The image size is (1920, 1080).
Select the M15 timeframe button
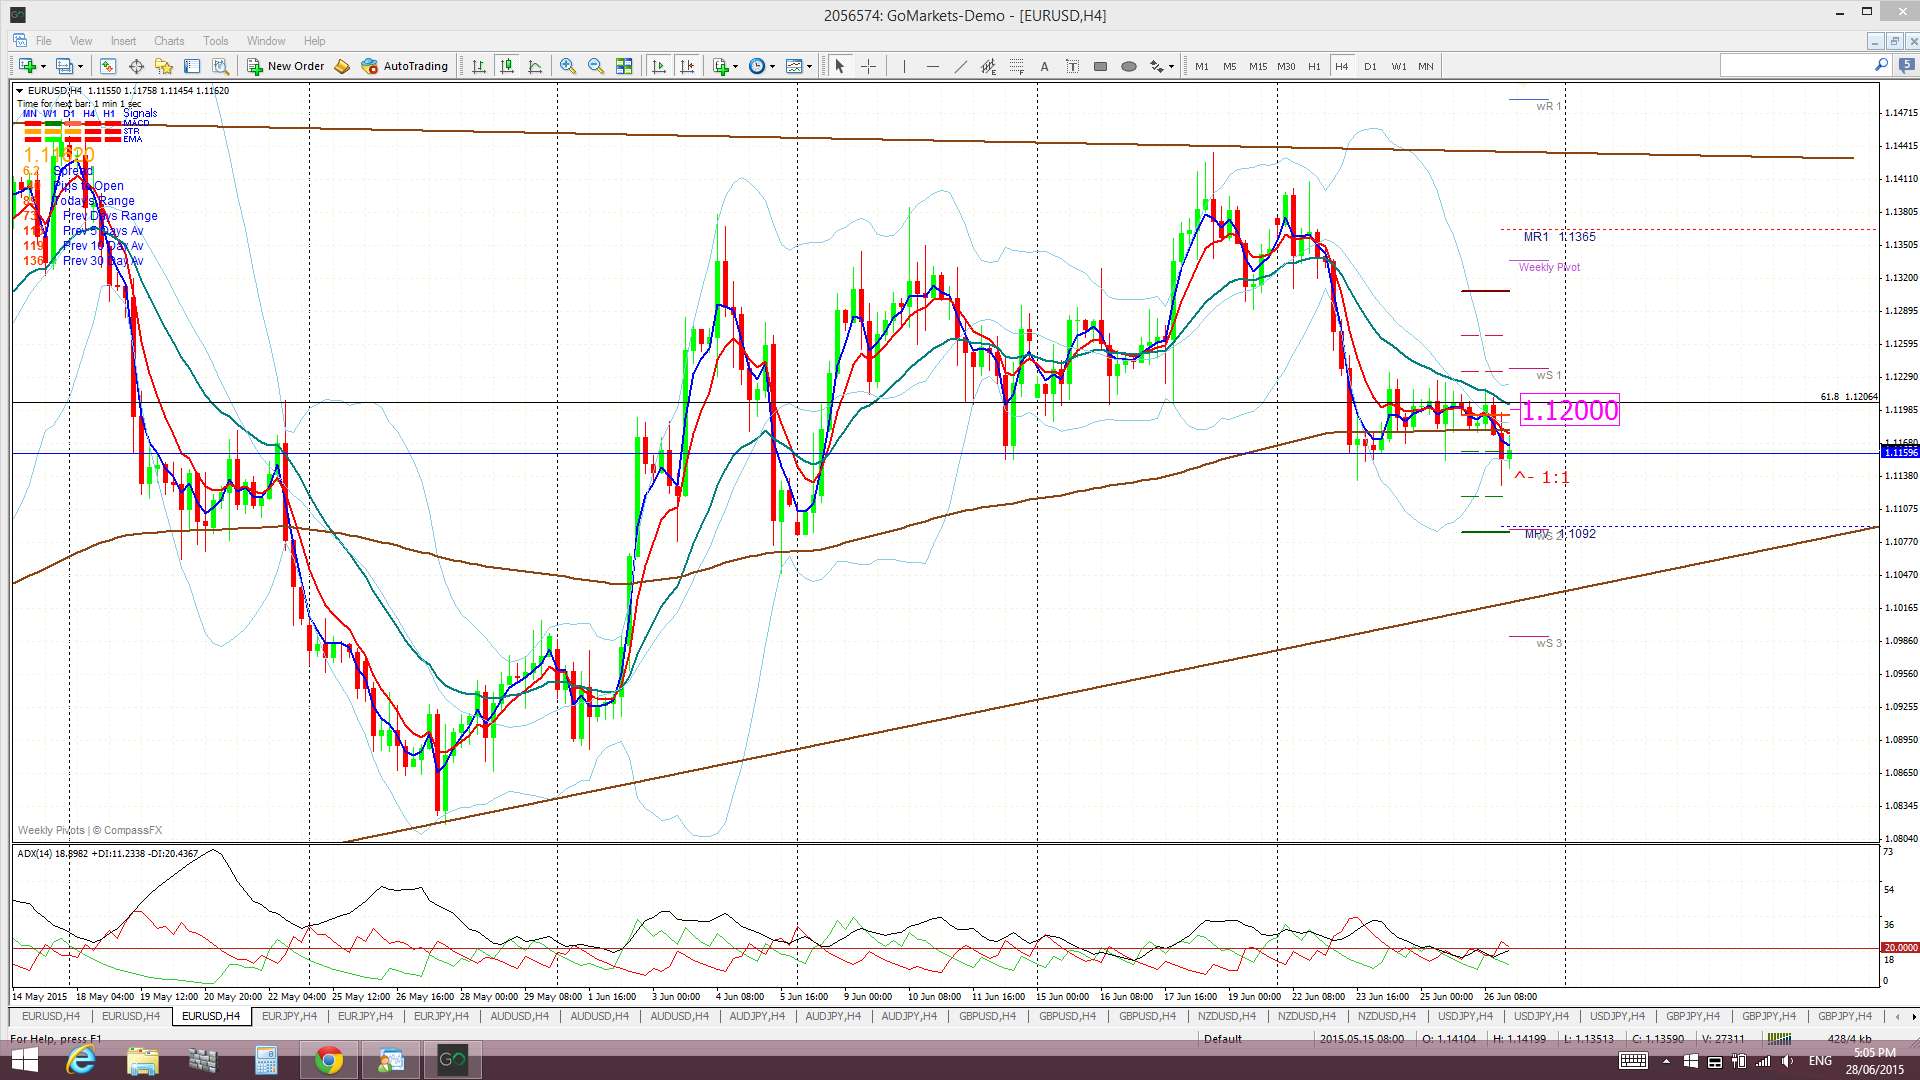click(x=1257, y=66)
